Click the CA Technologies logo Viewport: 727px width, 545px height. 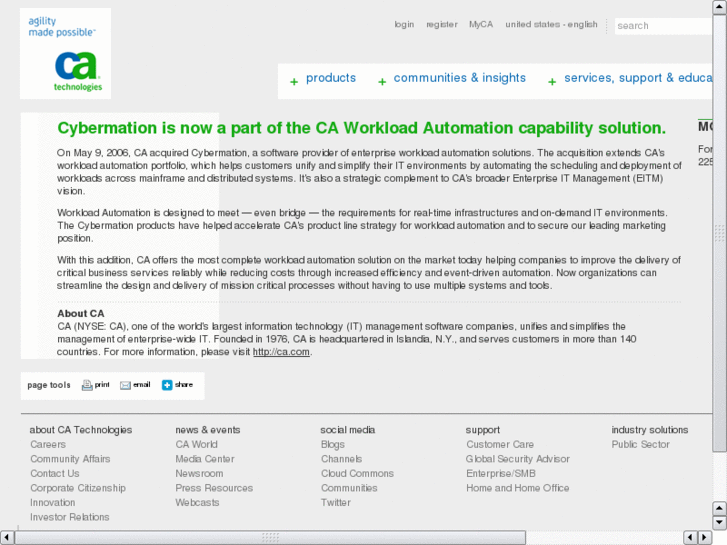(65, 53)
